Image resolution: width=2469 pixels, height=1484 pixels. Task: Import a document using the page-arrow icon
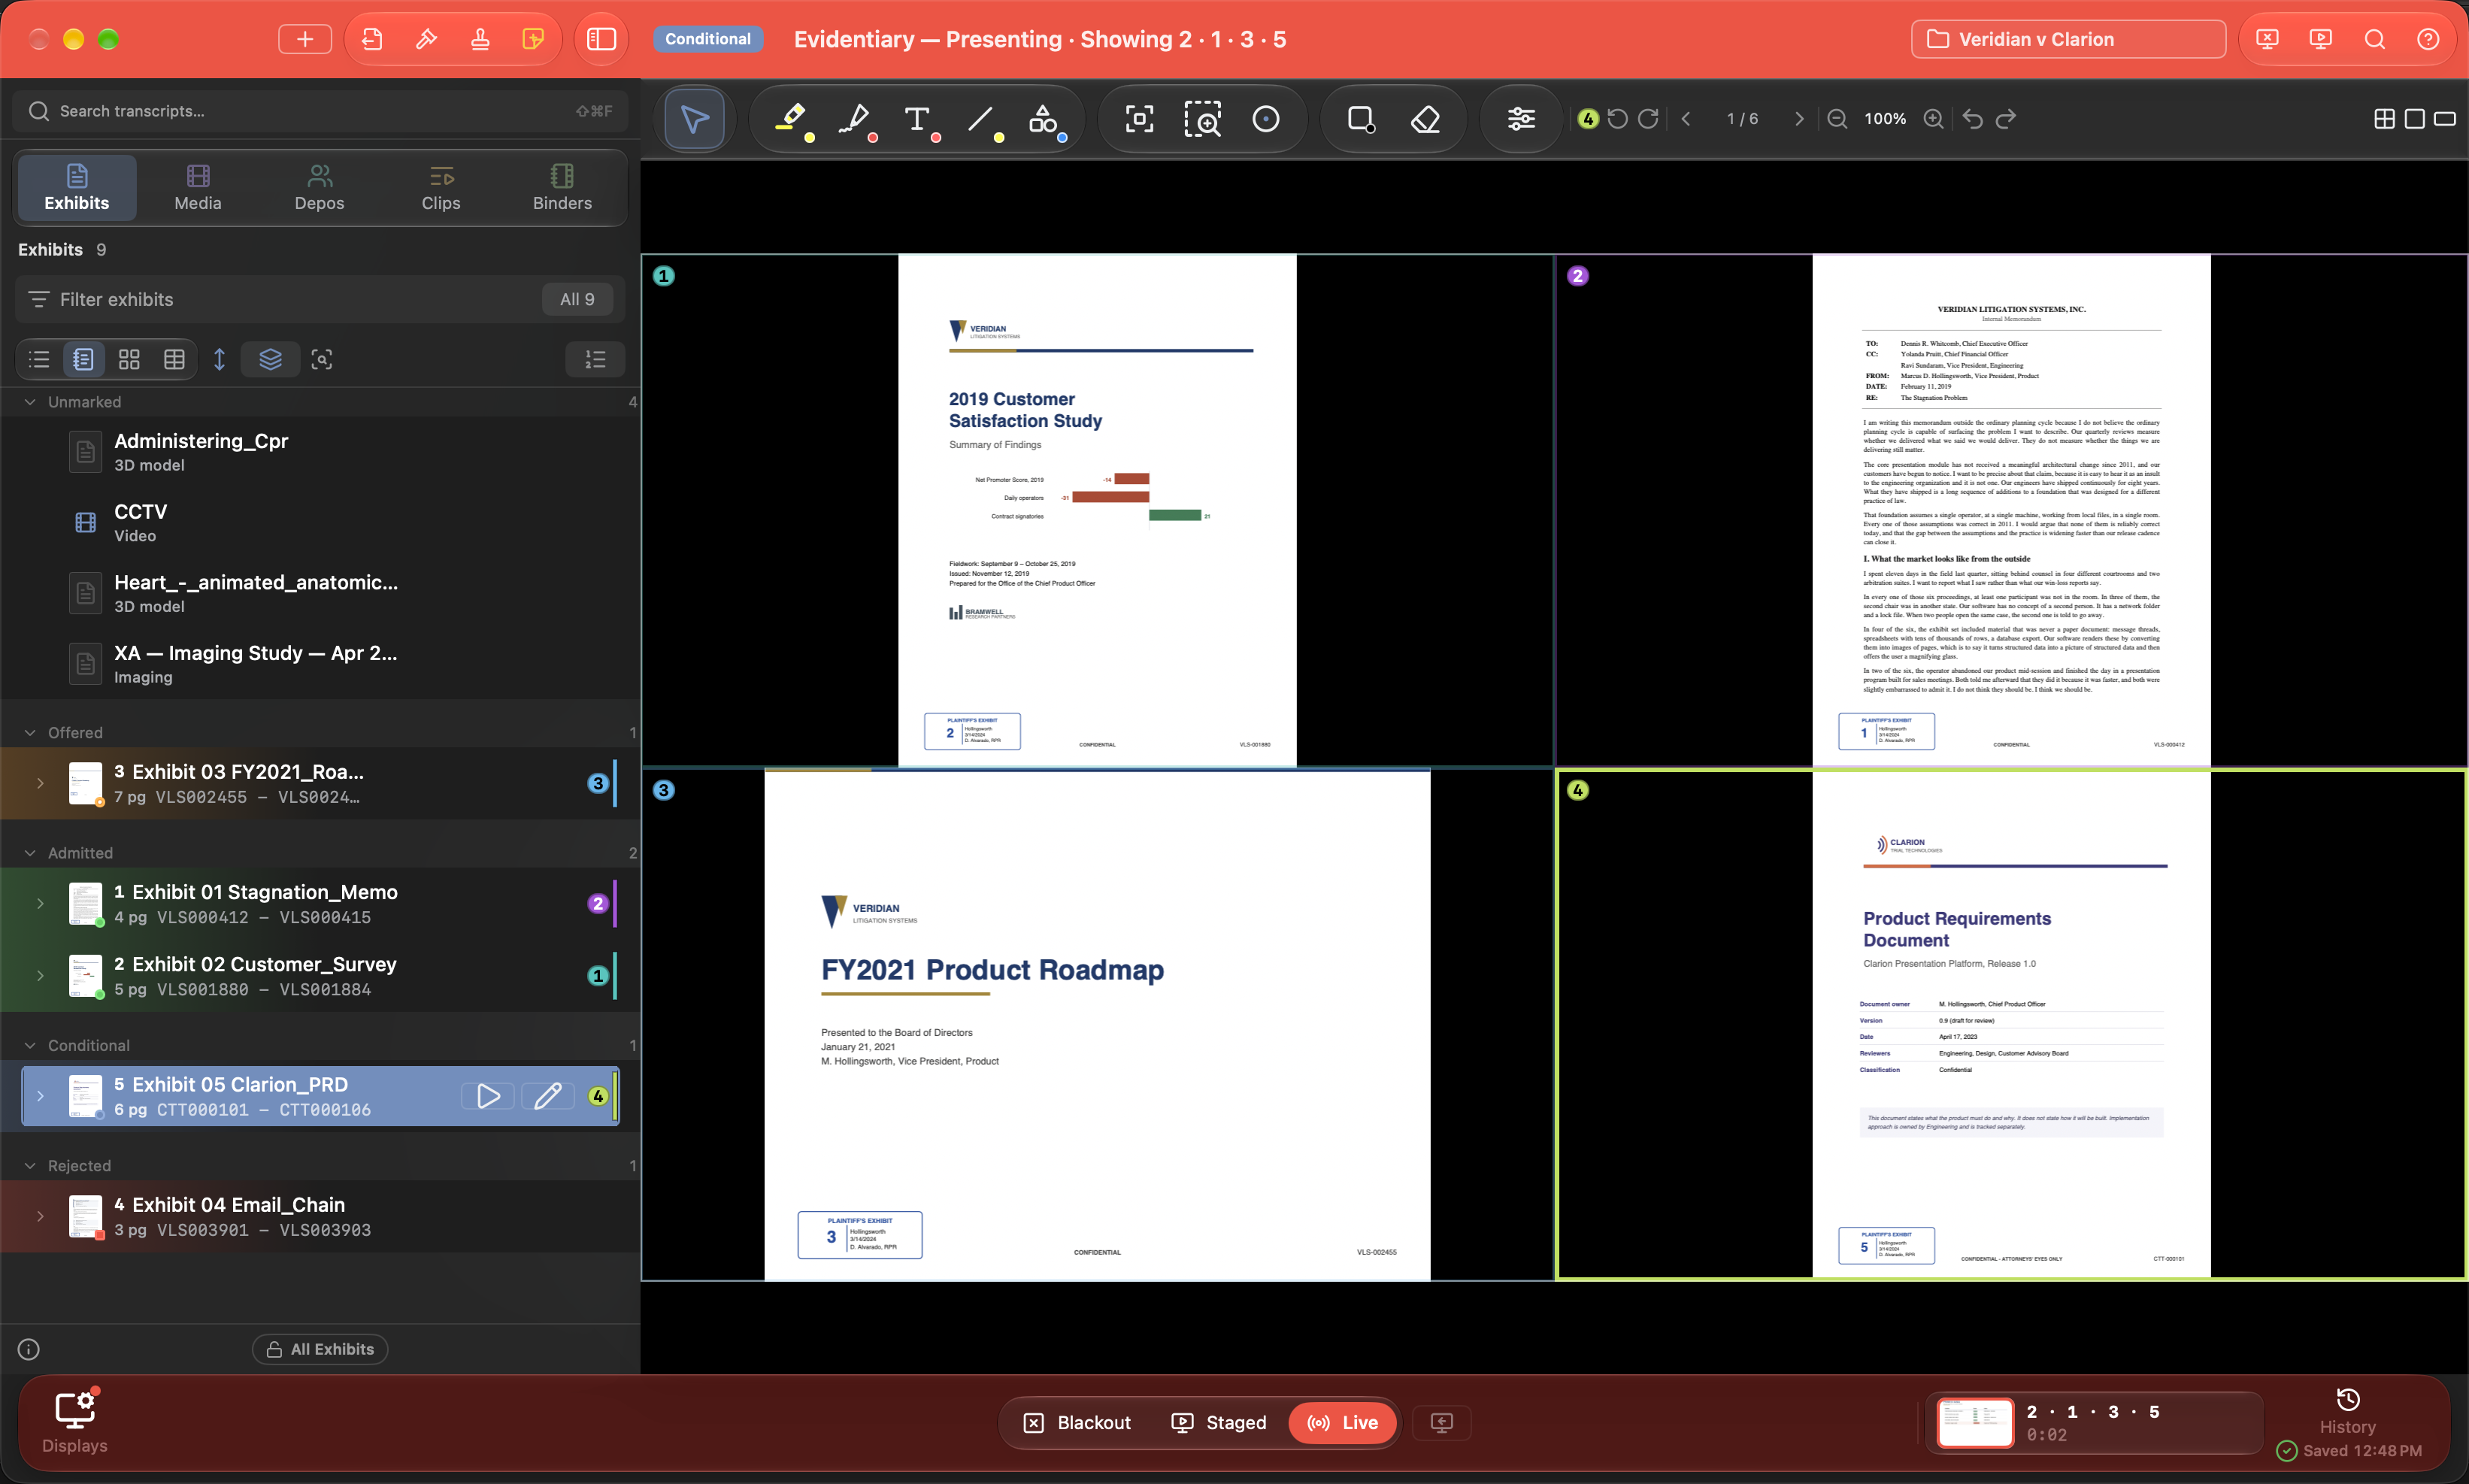coord(372,39)
